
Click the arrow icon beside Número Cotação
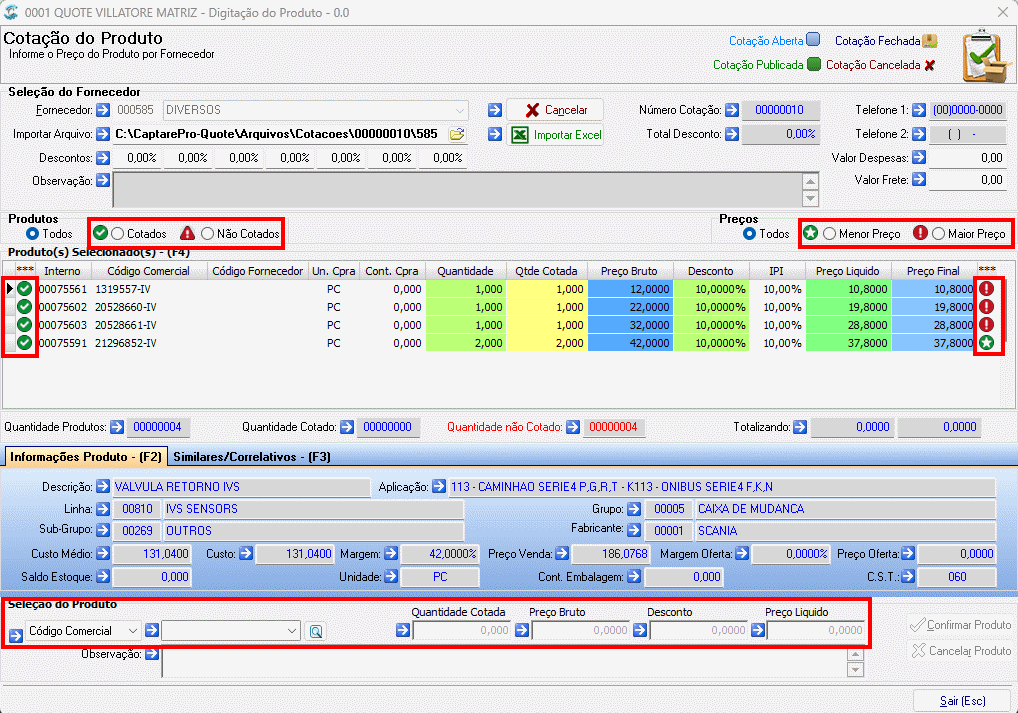click(x=732, y=110)
